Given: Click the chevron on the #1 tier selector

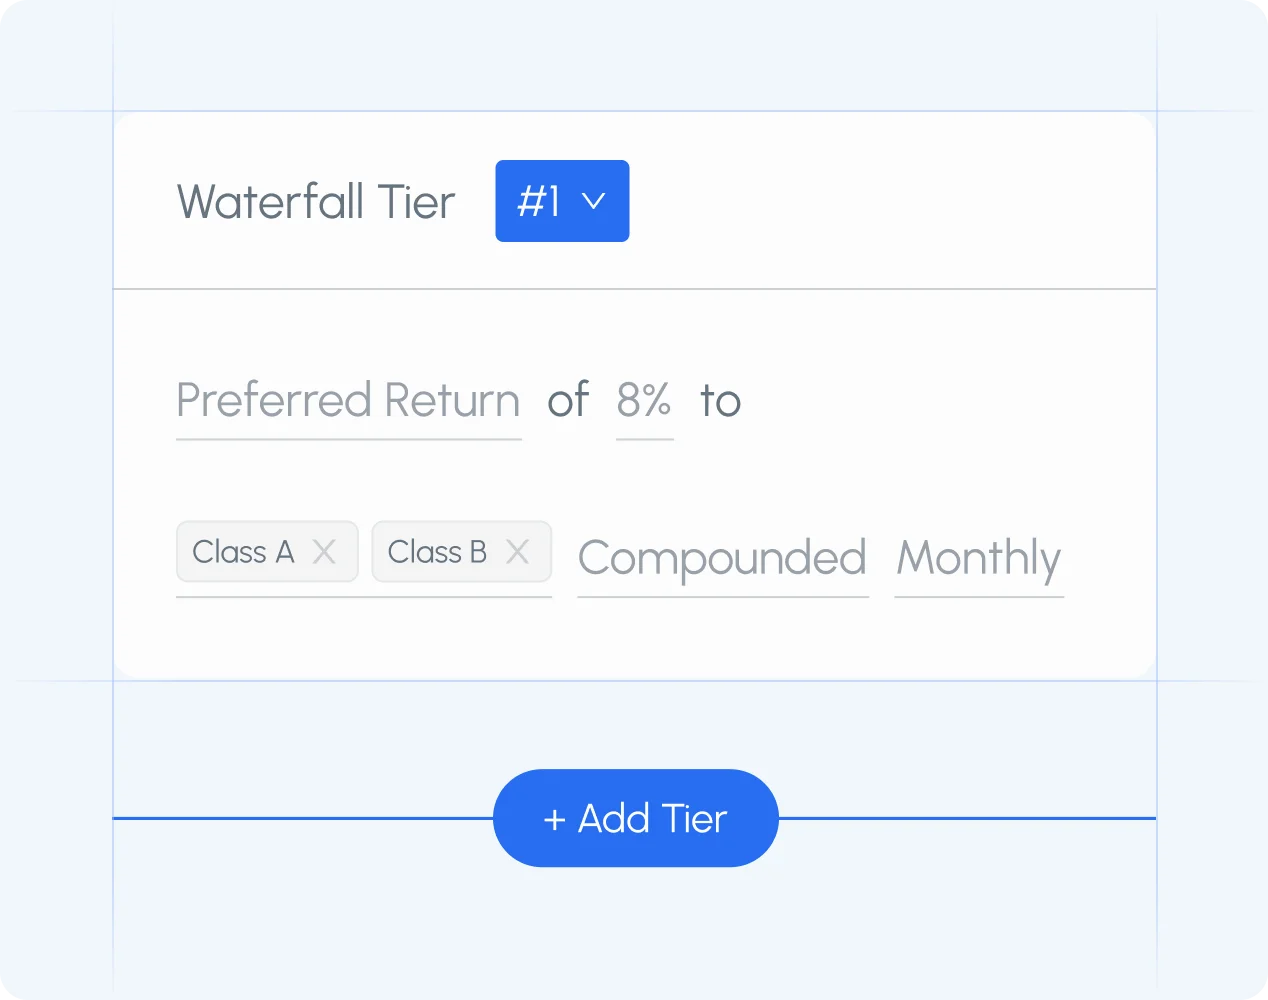Looking at the screenshot, I should (x=594, y=201).
